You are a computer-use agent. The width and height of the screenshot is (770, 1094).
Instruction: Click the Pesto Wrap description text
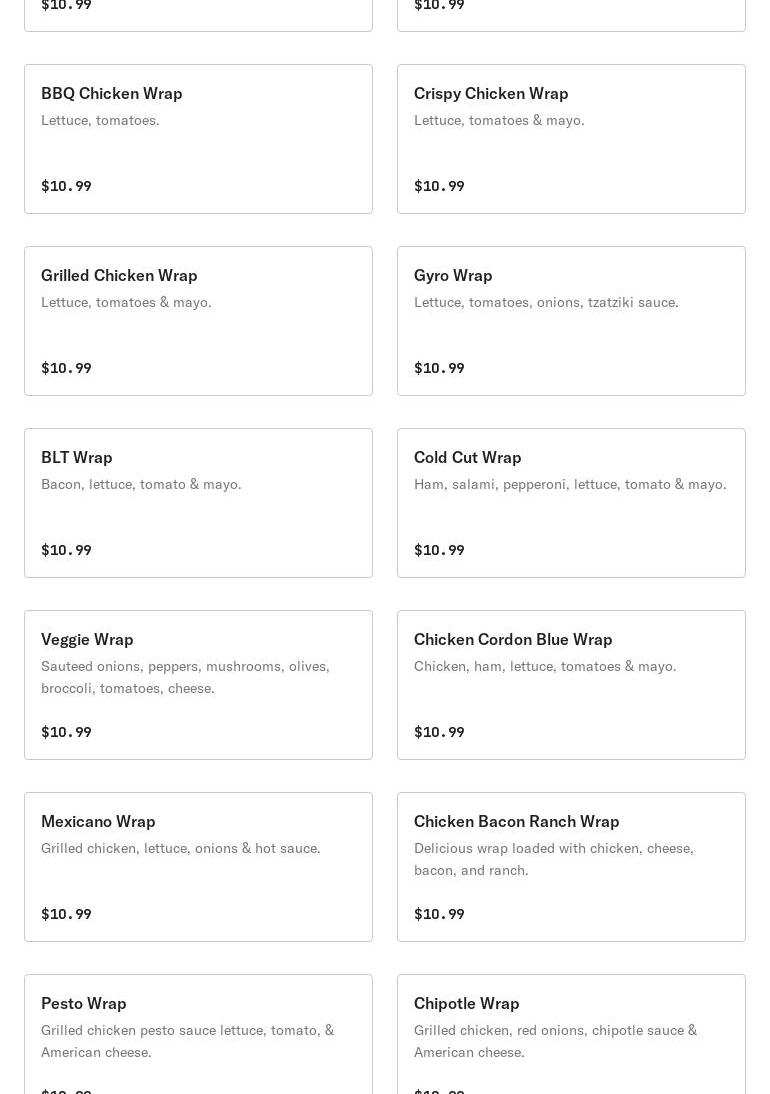click(187, 1041)
